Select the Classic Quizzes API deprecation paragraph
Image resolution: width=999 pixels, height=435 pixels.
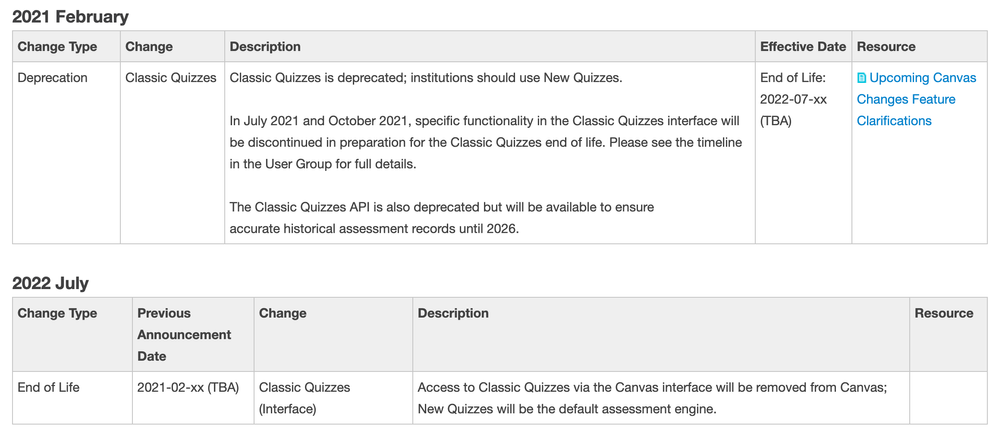441,217
